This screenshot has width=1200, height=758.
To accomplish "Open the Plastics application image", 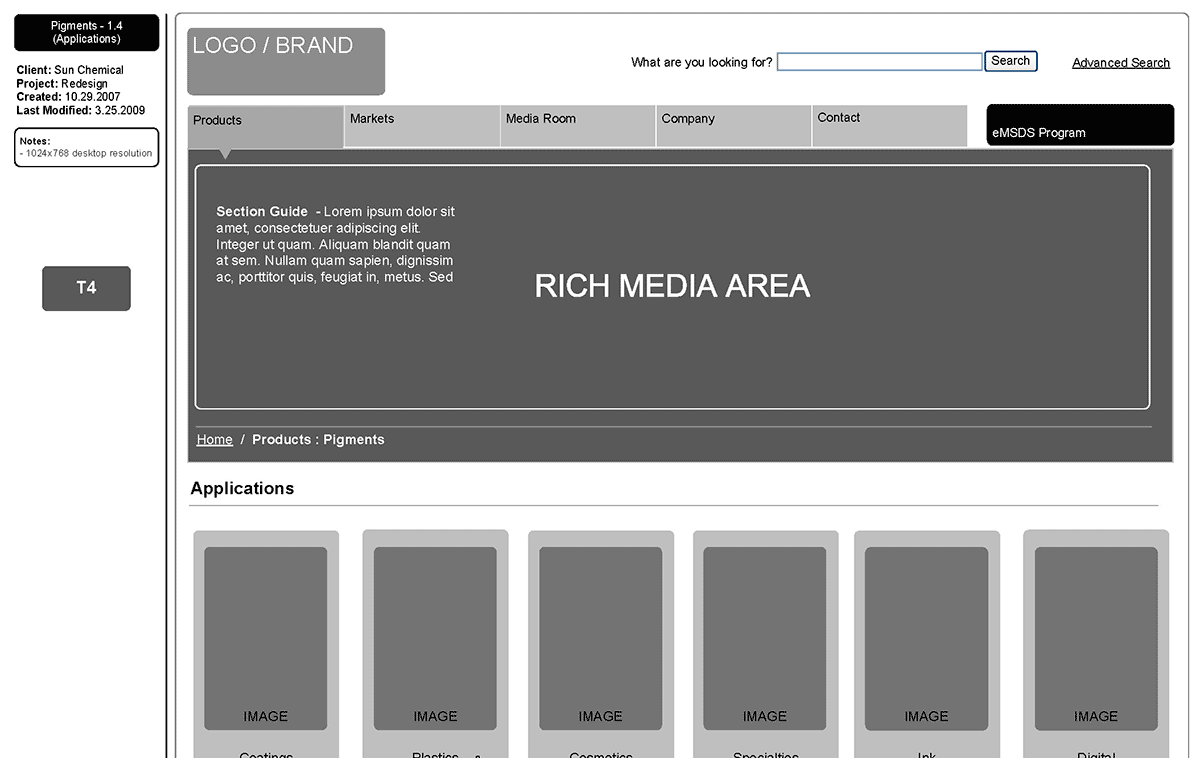I will coord(435,638).
